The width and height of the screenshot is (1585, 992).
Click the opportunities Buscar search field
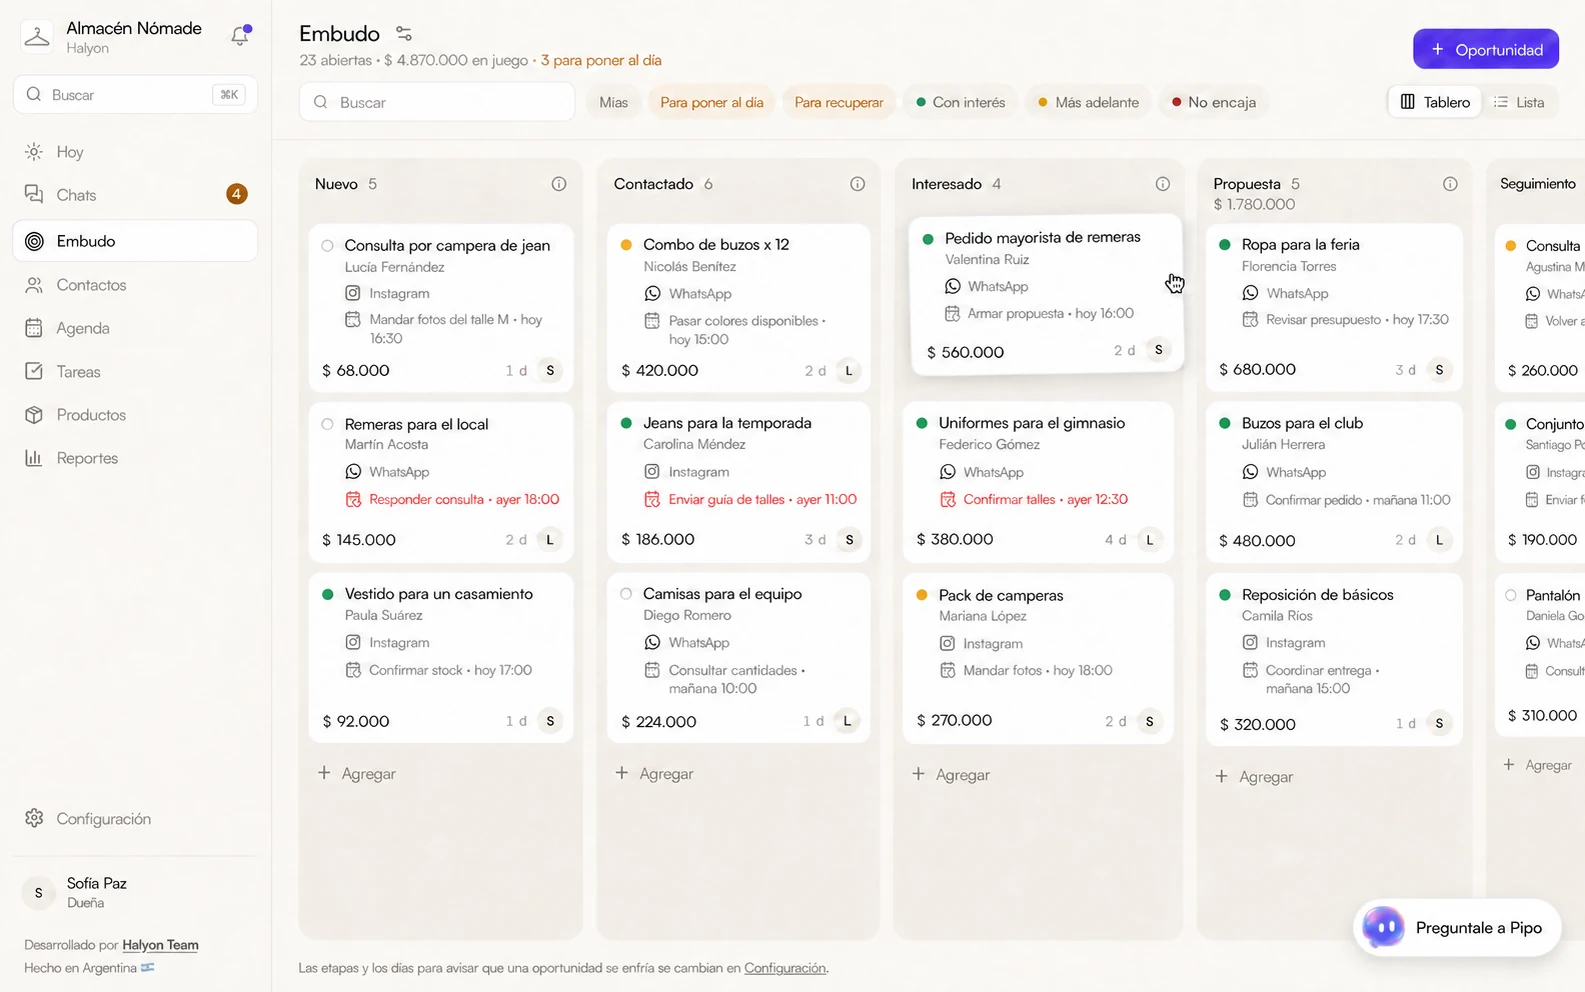[x=437, y=102]
